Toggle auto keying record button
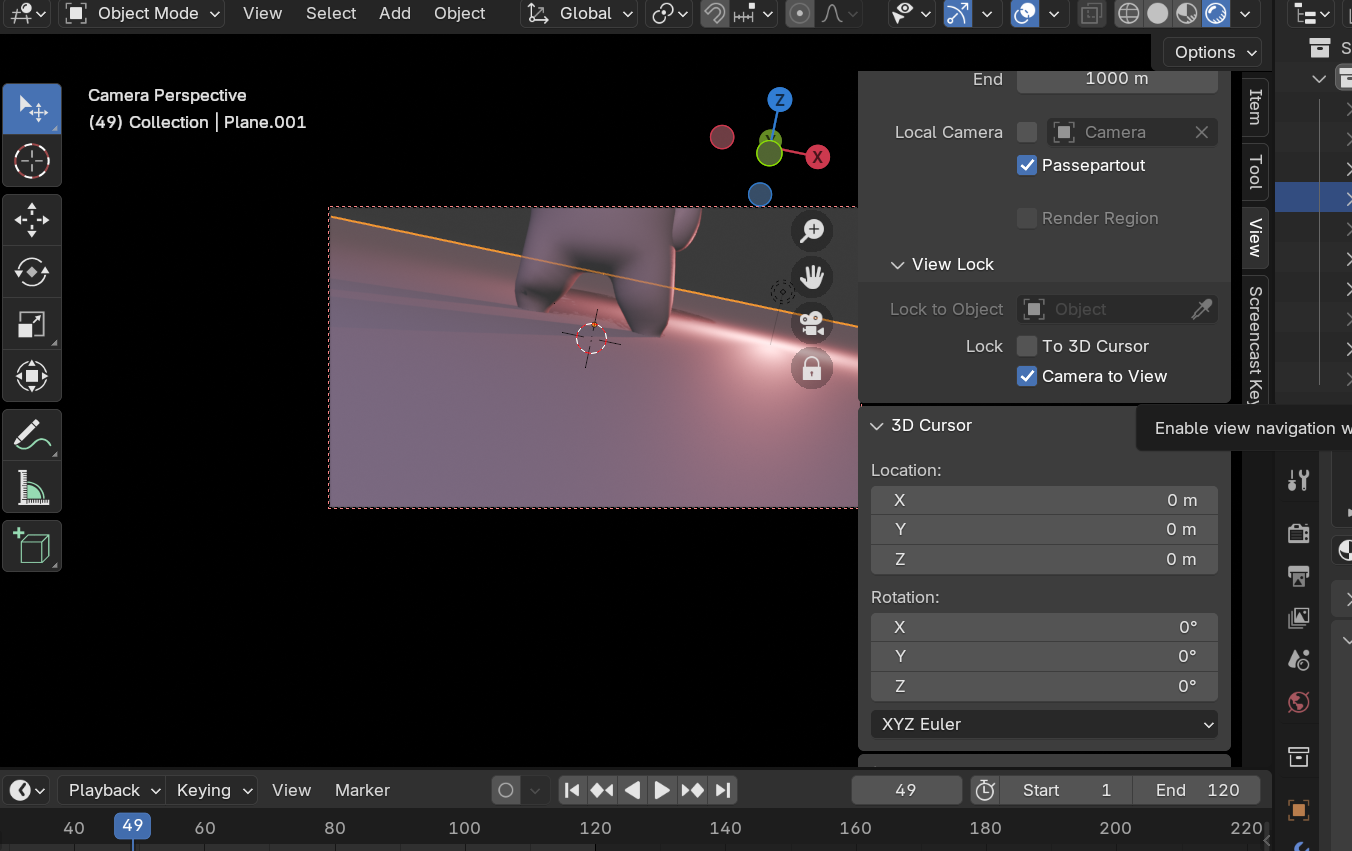Viewport: 1352px width, 851px height. pos(506,790)
